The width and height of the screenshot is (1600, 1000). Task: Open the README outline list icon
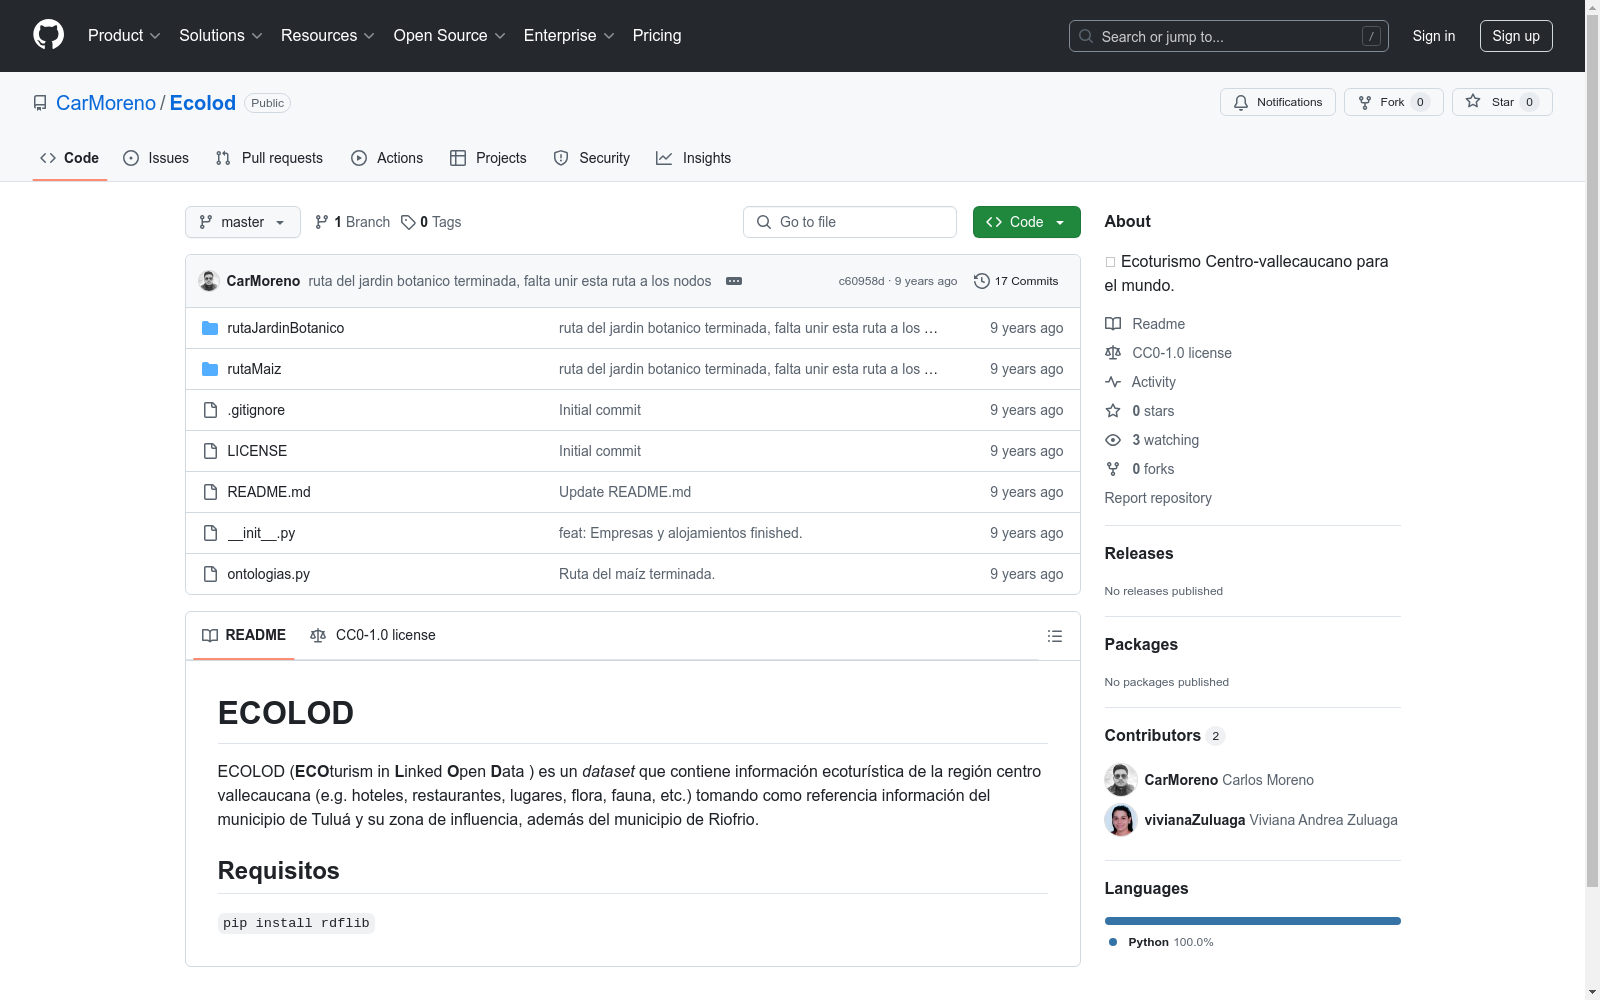[1055, 636]
